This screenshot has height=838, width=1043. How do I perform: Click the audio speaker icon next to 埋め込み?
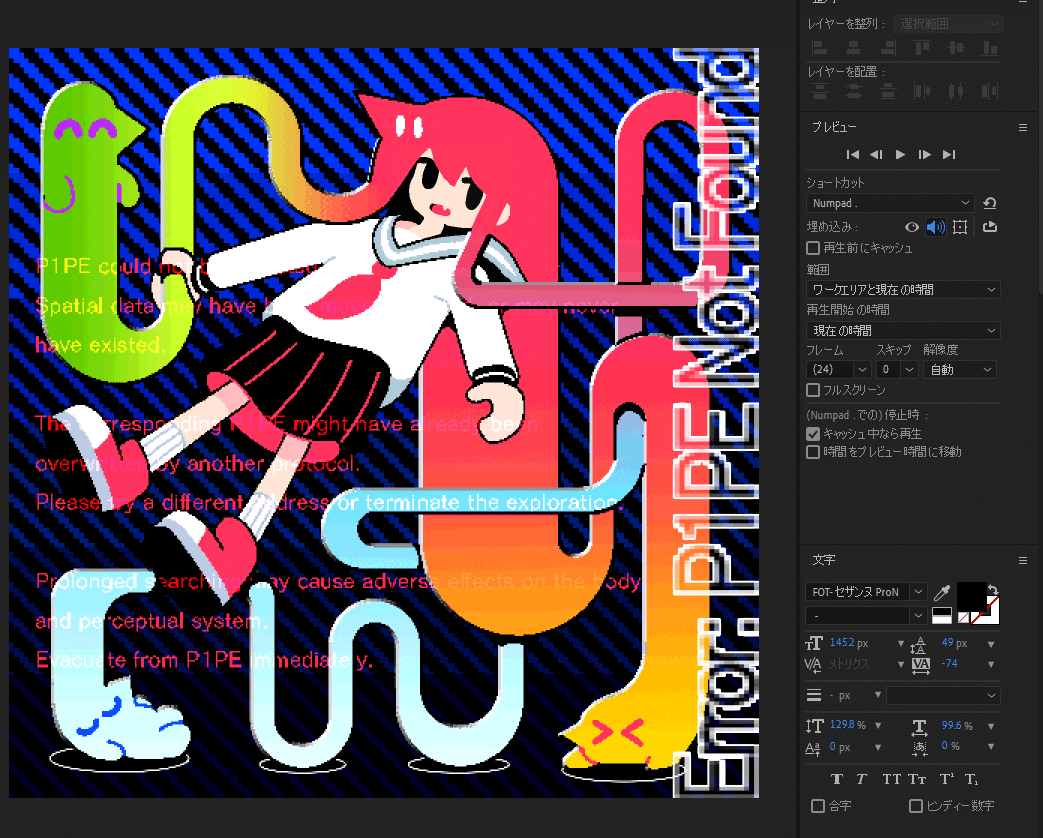tap(935, 226)
